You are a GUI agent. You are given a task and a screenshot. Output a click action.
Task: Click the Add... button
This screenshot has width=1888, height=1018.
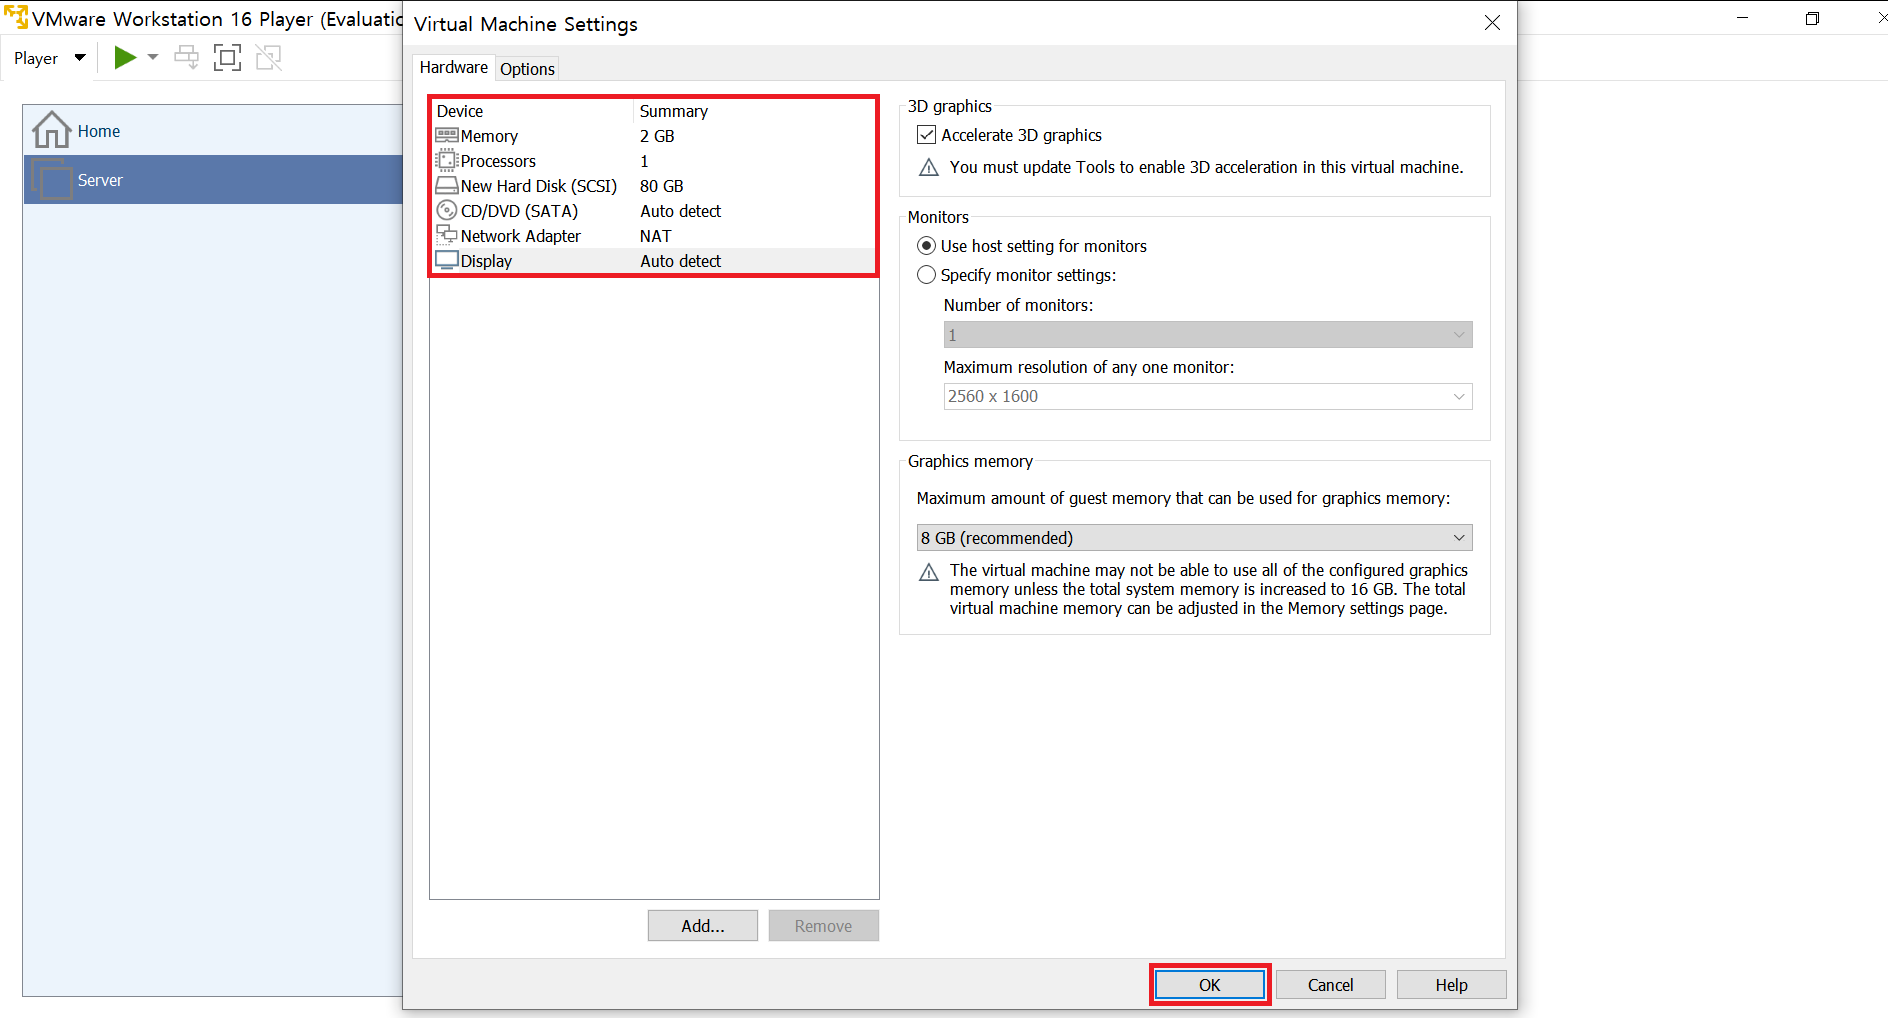click(x=703, y=926)
